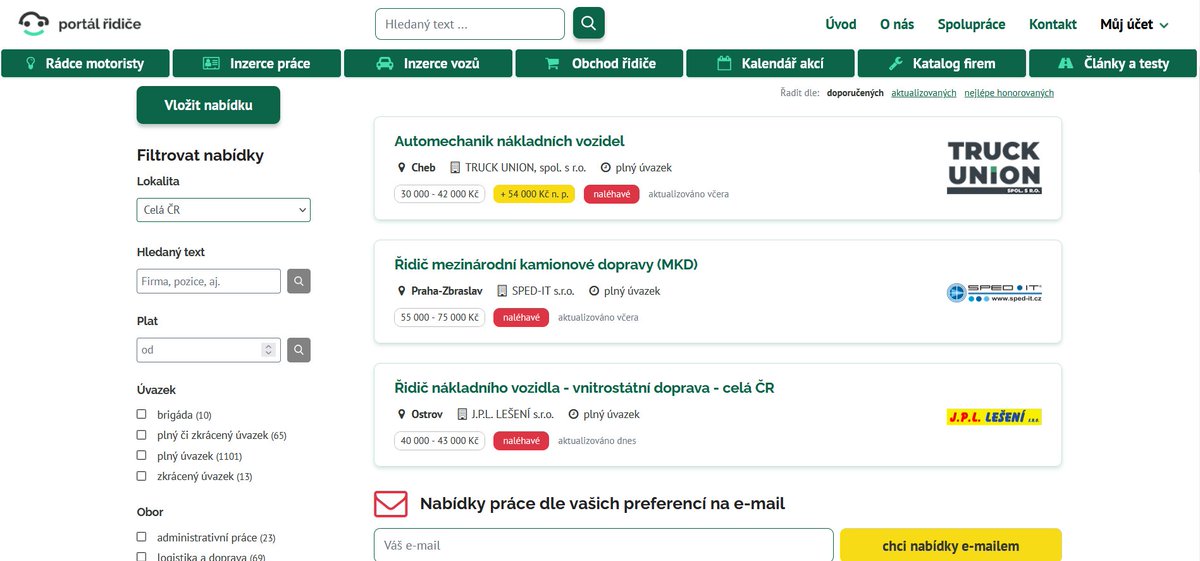
Task: Click search icon beside Plat filter
Action: click(299, 350)
